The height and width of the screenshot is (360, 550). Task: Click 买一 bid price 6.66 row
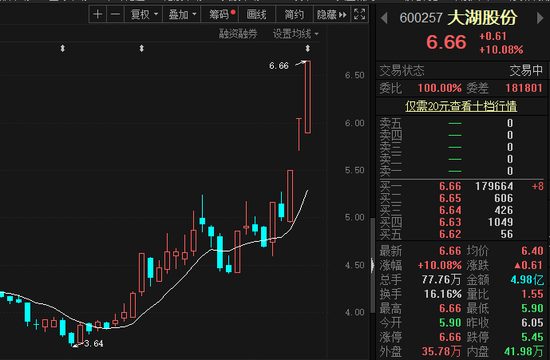[462, 186]
